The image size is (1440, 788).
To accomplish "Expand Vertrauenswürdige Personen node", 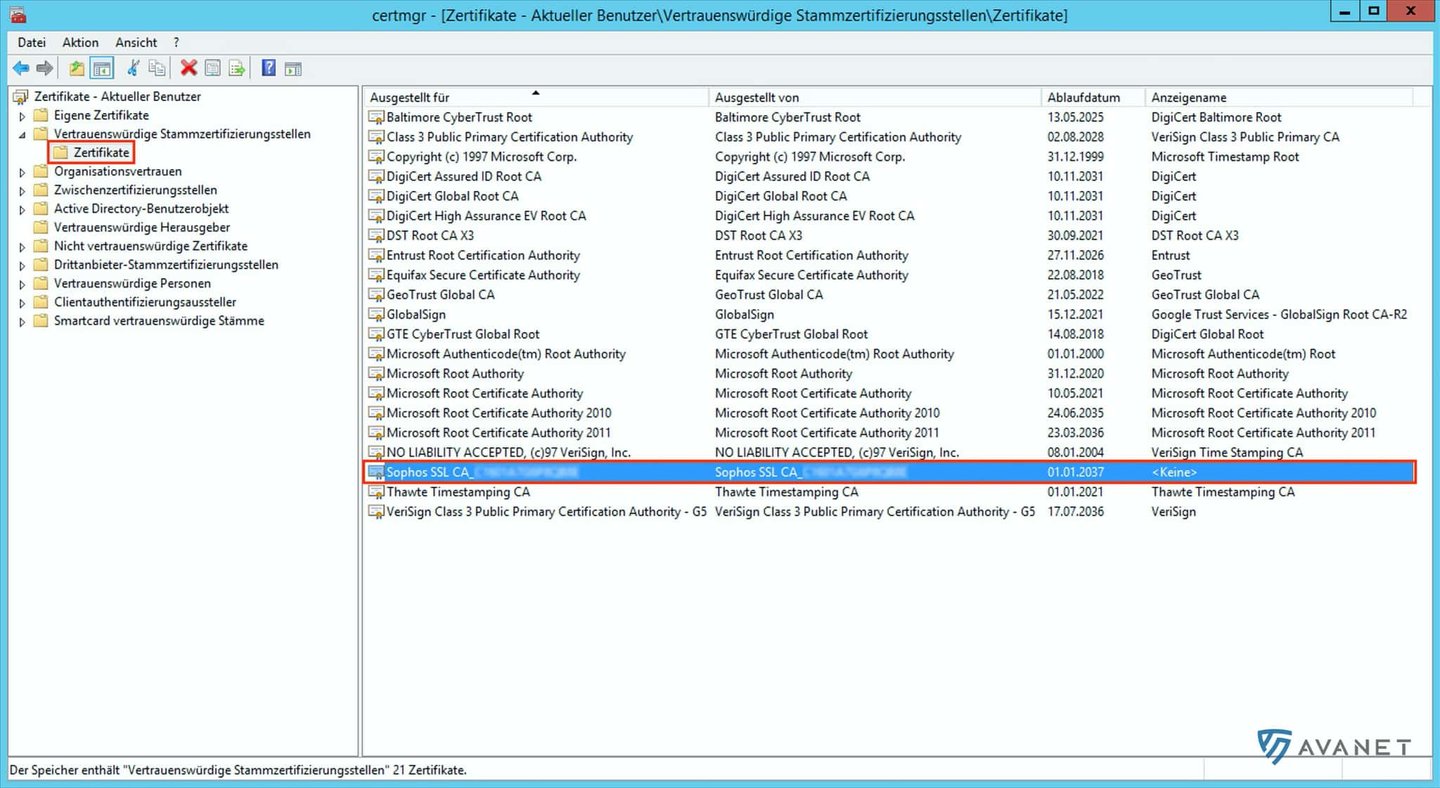I will coord(22,284).
